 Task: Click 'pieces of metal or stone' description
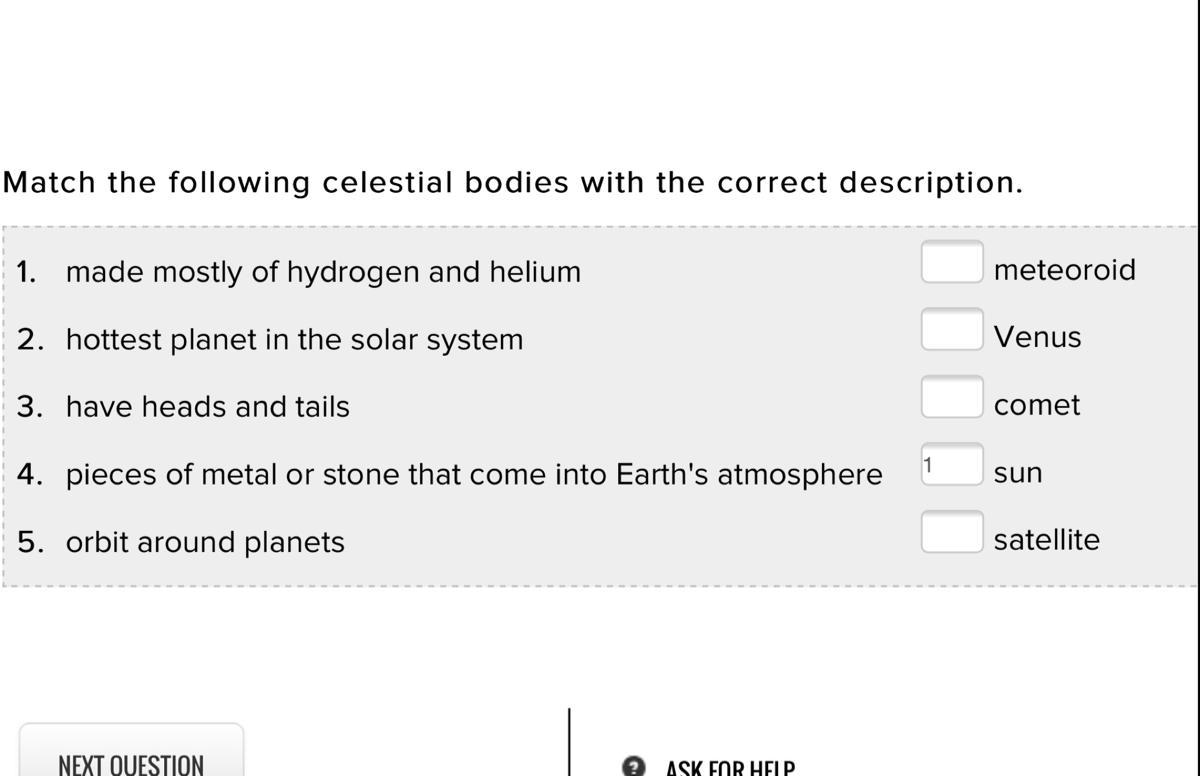(x=474, y=474)
